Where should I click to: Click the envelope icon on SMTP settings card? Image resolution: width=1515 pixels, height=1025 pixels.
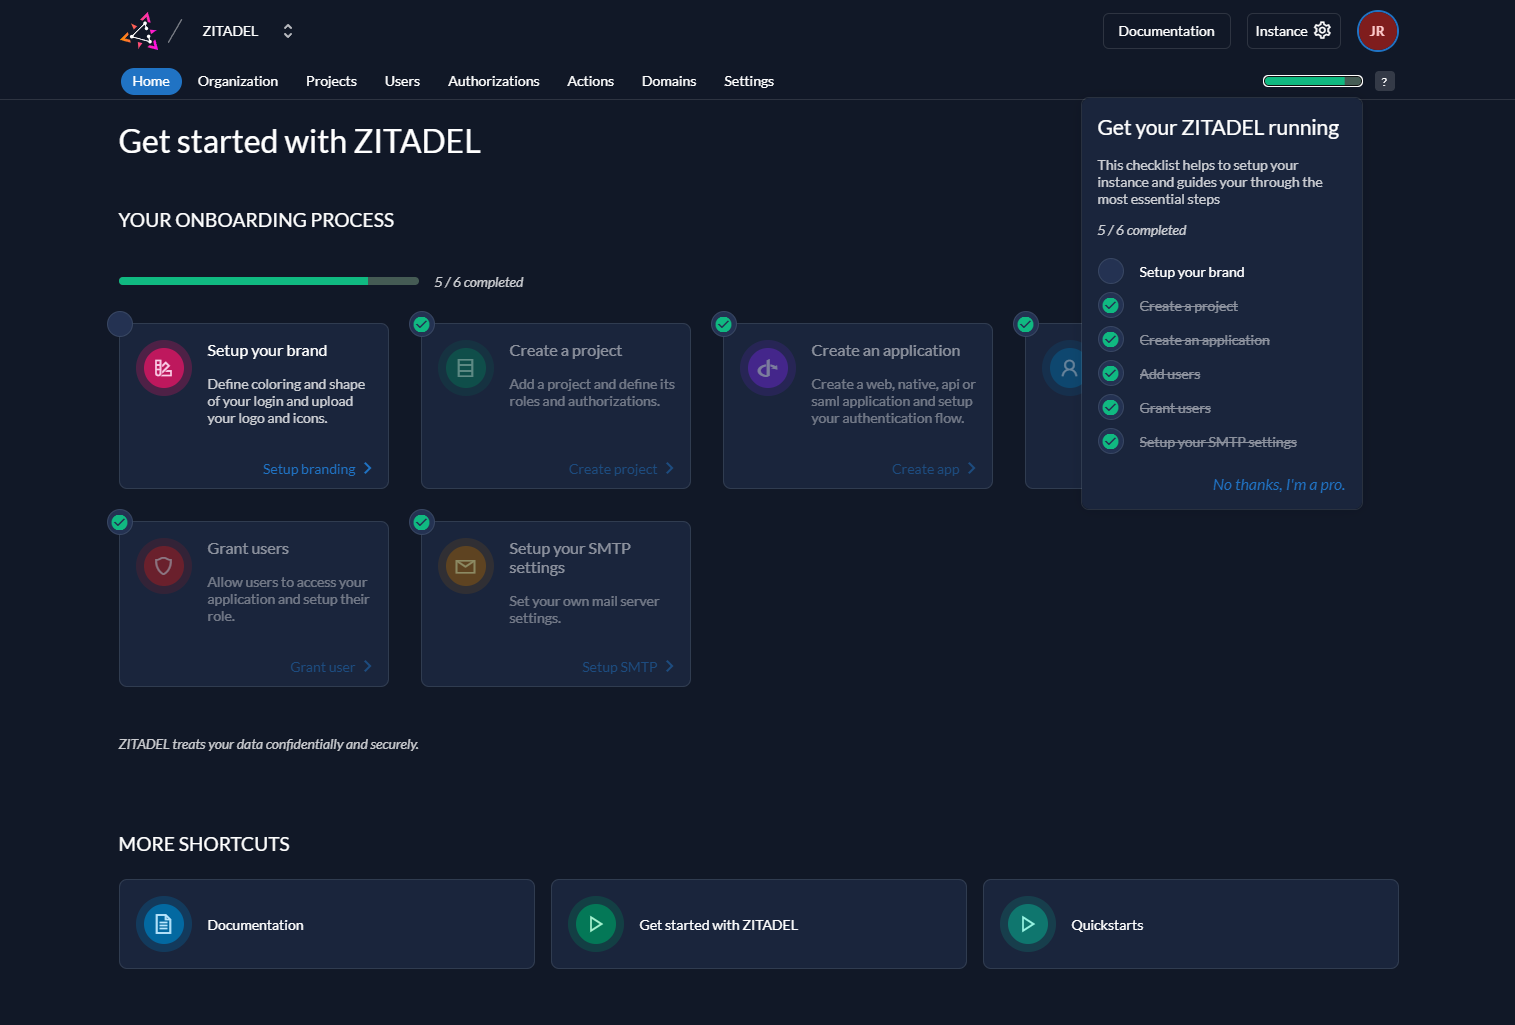click(465, 566)
